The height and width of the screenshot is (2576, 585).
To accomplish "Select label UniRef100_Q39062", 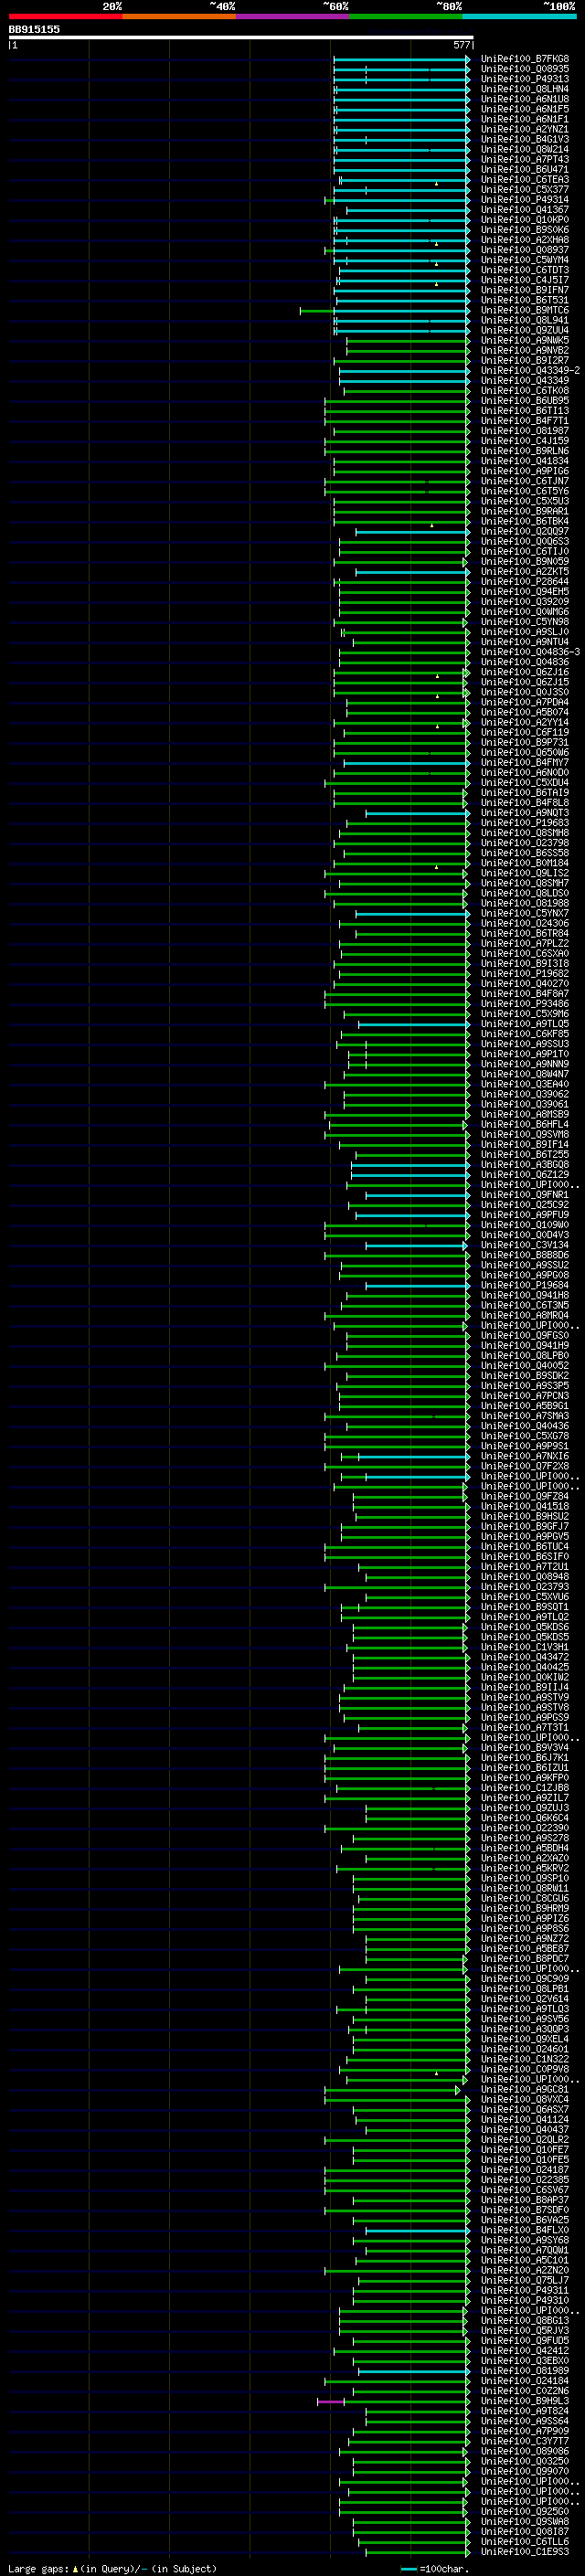I will pos(525,1094).
